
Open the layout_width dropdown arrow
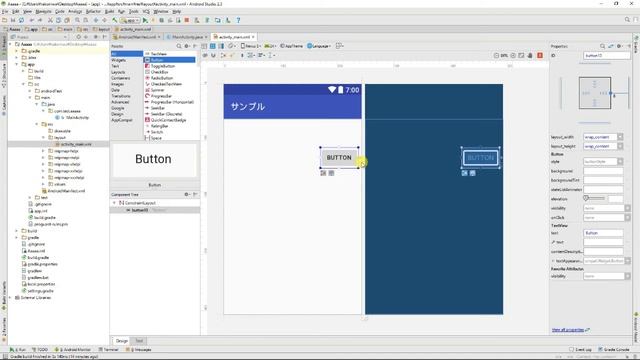(x=620, y=137)
